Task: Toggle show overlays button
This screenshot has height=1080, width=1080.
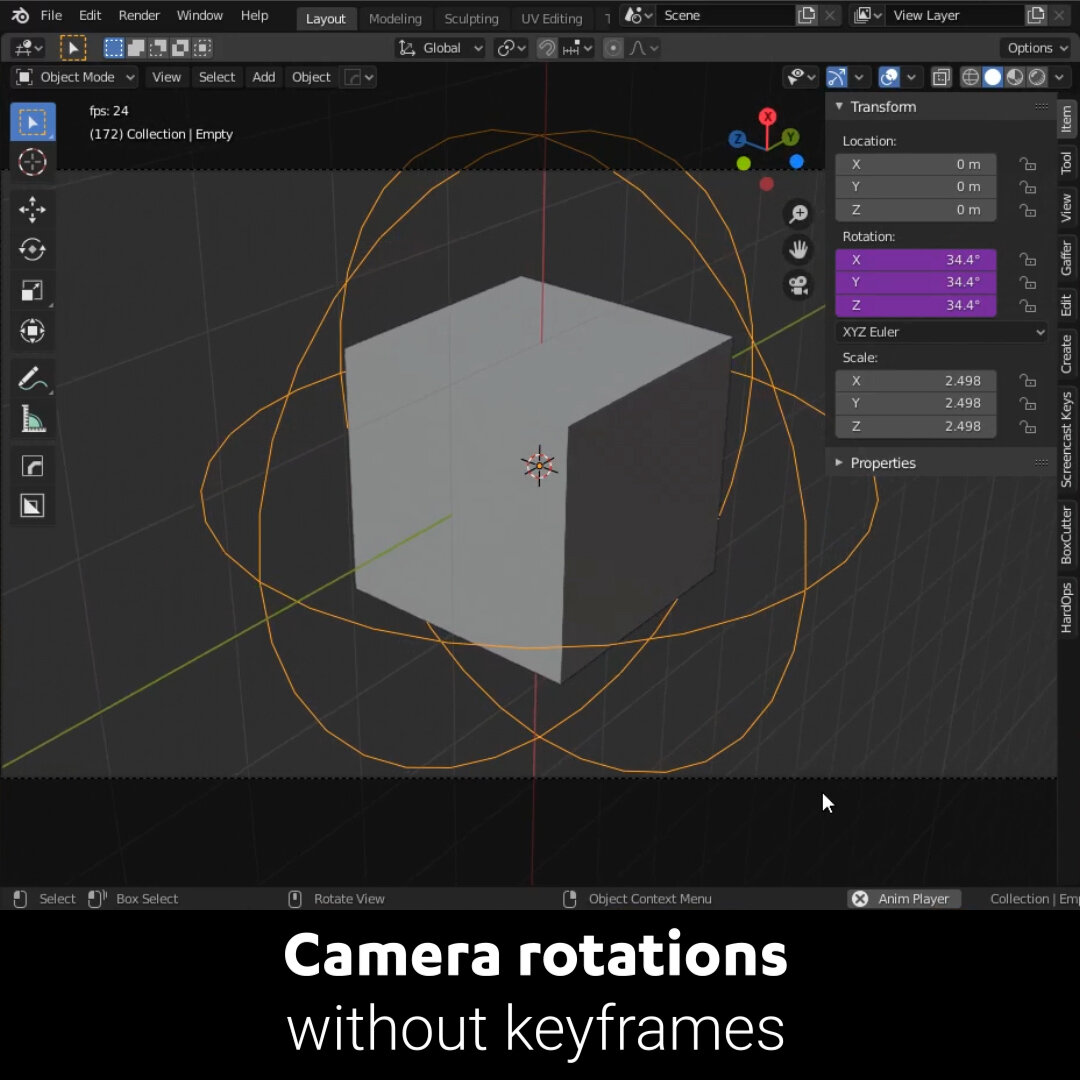Action: [889, 77]
